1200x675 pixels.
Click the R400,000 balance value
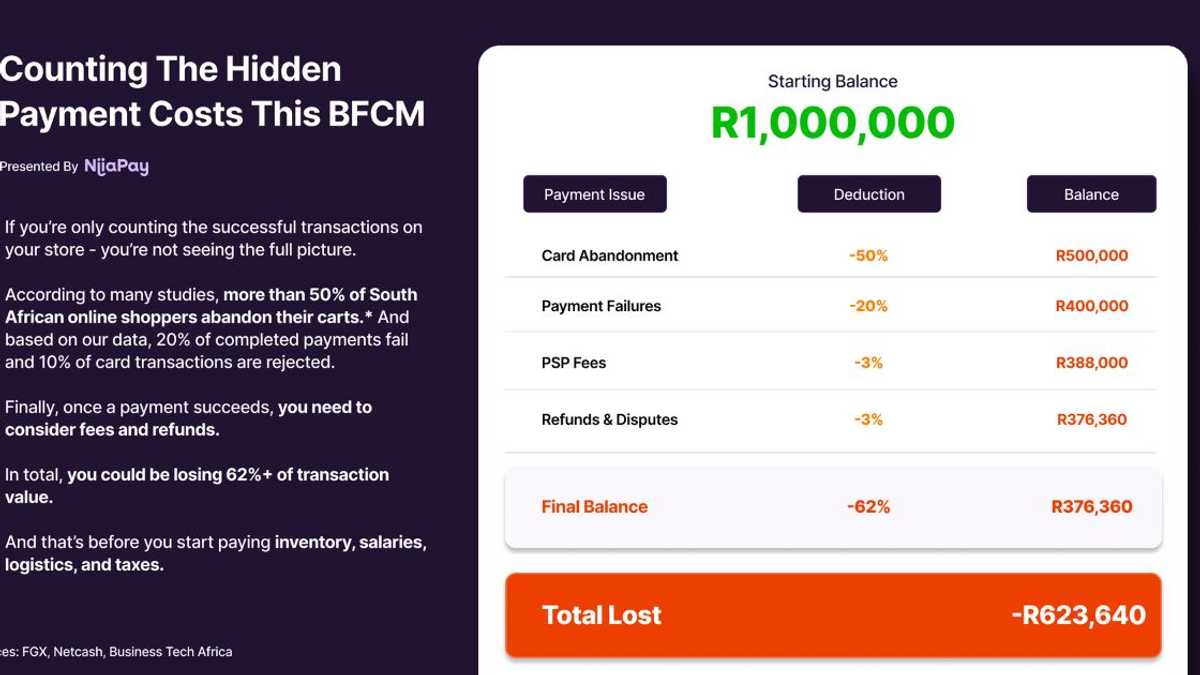pyautogui.click(x=1091, y=306)
